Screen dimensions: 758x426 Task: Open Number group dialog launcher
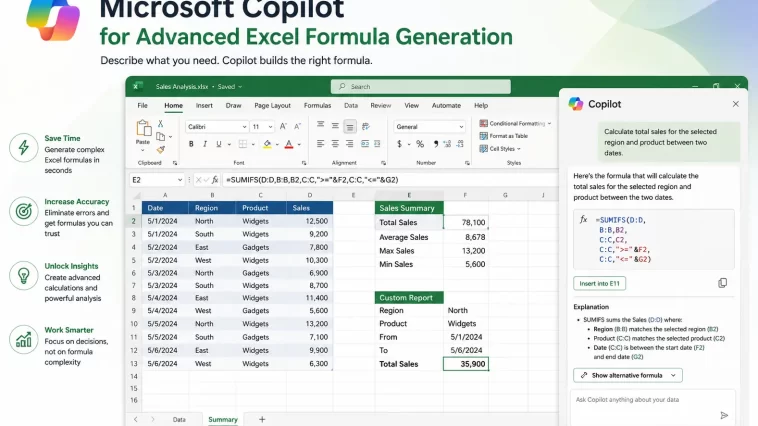467,163
